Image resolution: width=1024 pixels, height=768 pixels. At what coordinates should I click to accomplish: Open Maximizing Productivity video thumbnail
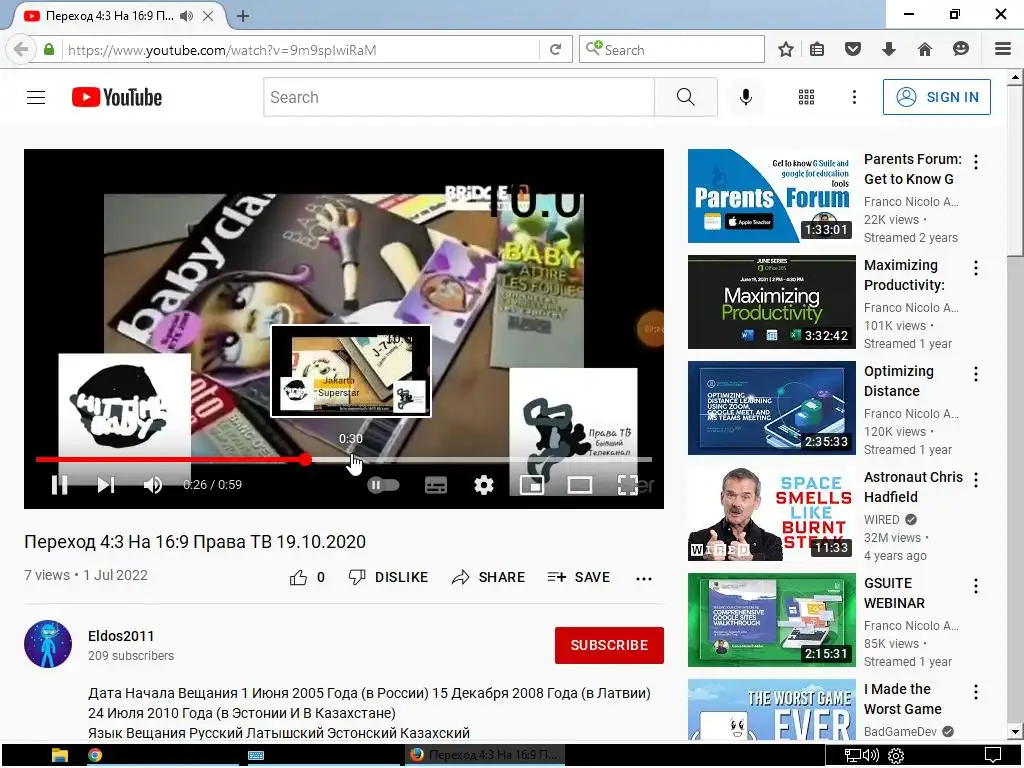pyautogui.click(x=771, y=302)
